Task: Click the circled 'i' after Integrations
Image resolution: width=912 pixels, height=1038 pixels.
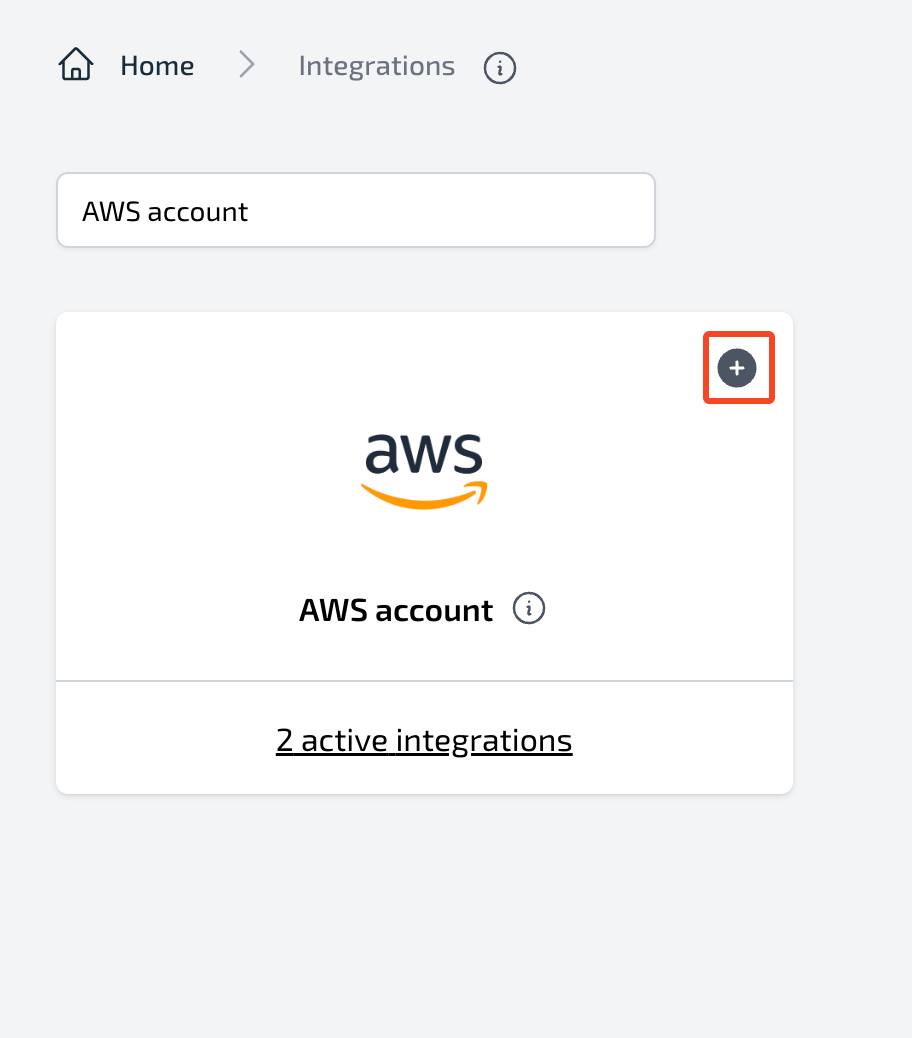Action: (500, 68)
